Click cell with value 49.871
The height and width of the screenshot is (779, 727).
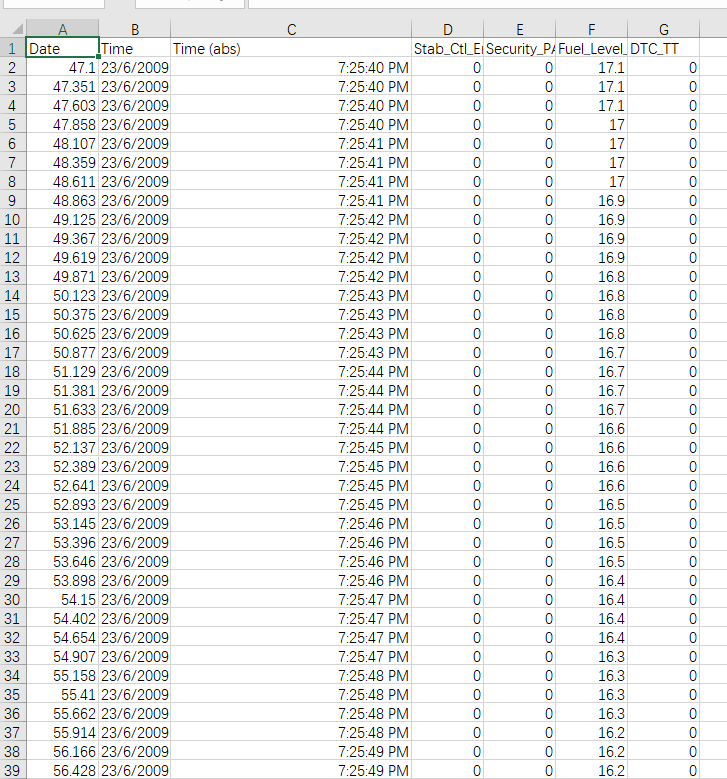pos(62,276)
